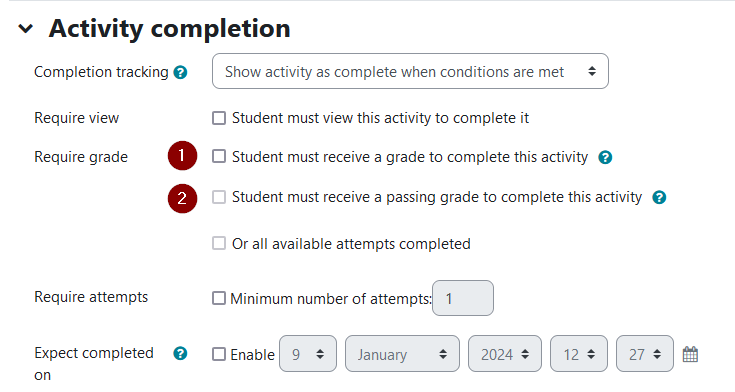Click the red number 2 marker
This screenshot has height=392, width=735.
pyautogui.click(x=182, y=198)
